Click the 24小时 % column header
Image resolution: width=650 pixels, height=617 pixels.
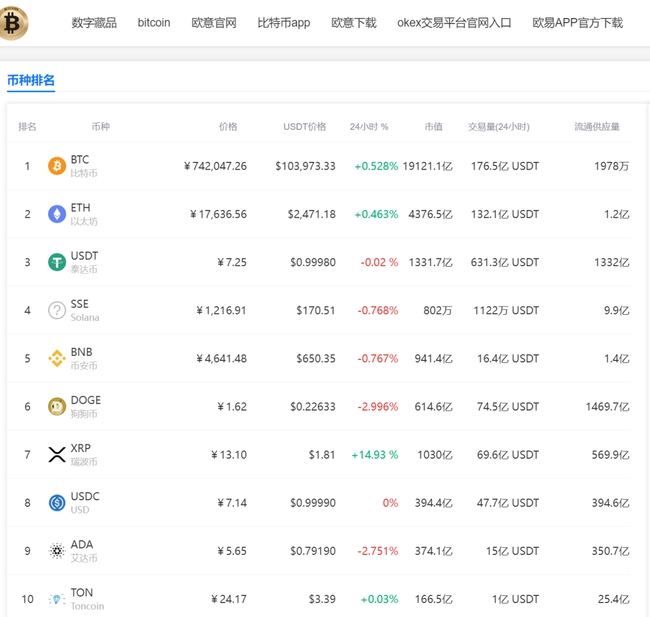pyautogui.click(x=369, y=126)
